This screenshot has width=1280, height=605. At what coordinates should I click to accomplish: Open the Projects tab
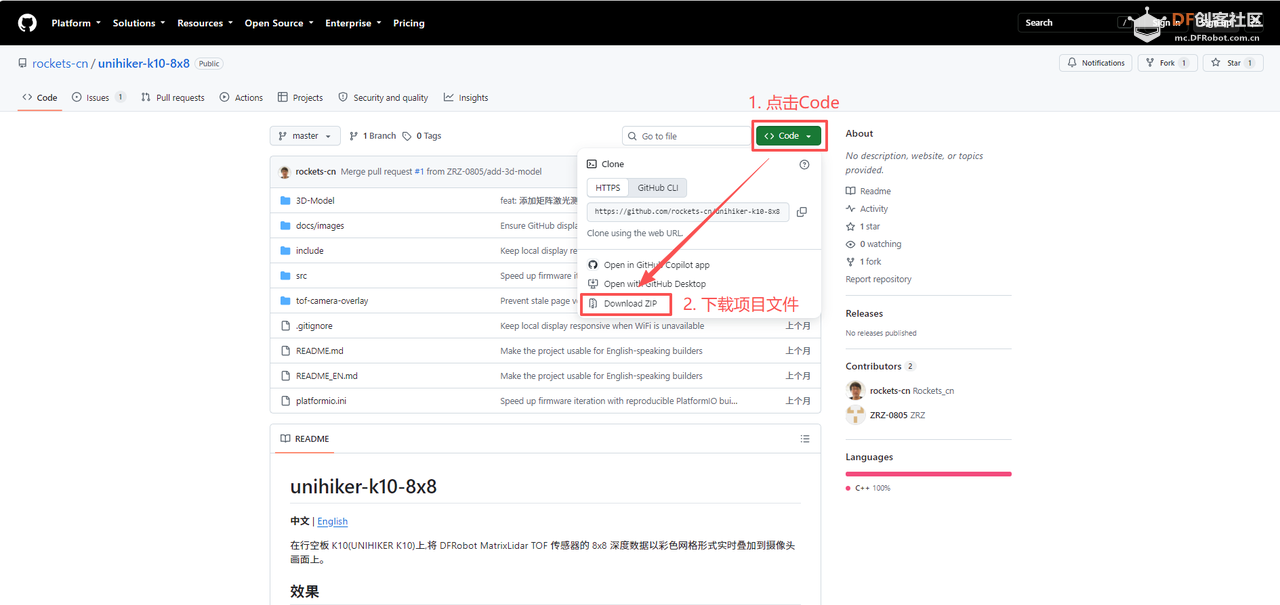tap(301, 98)
